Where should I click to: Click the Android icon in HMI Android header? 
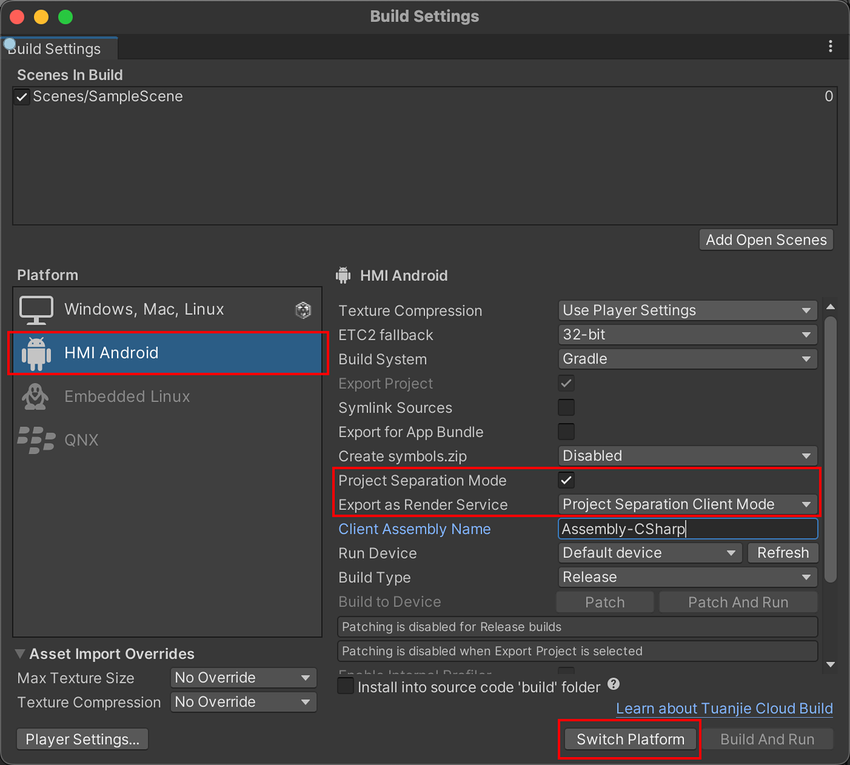[x=344, y=276]
